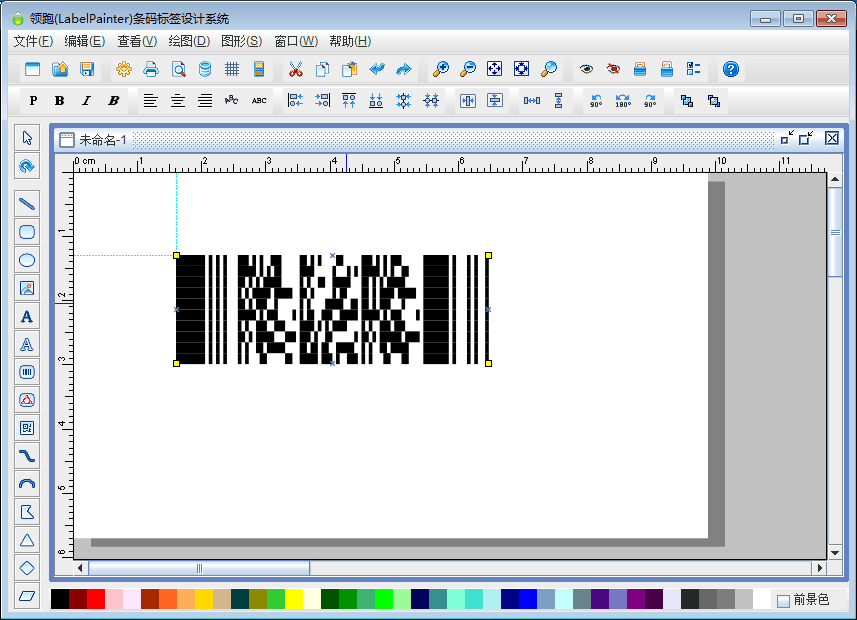This screenshot has height=620, width=857.
Task: Click the vertical scrollbar down arrow
Action: pyautogui.click(x=835, y=553)
